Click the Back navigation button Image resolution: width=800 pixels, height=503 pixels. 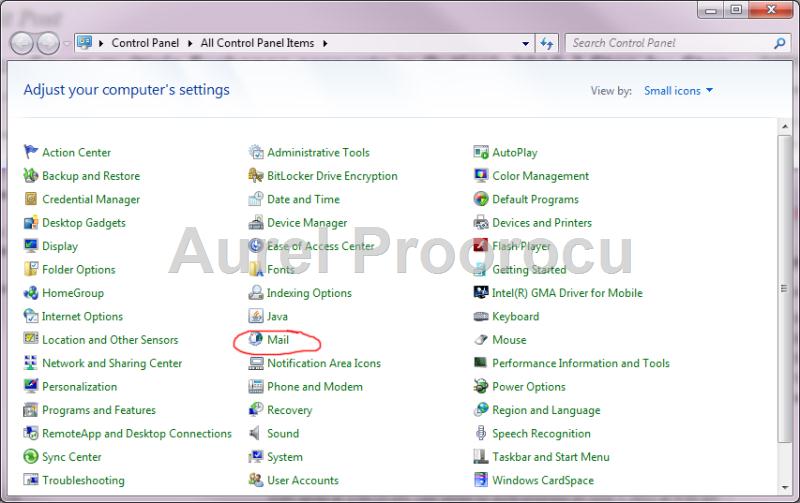[22, 43]
